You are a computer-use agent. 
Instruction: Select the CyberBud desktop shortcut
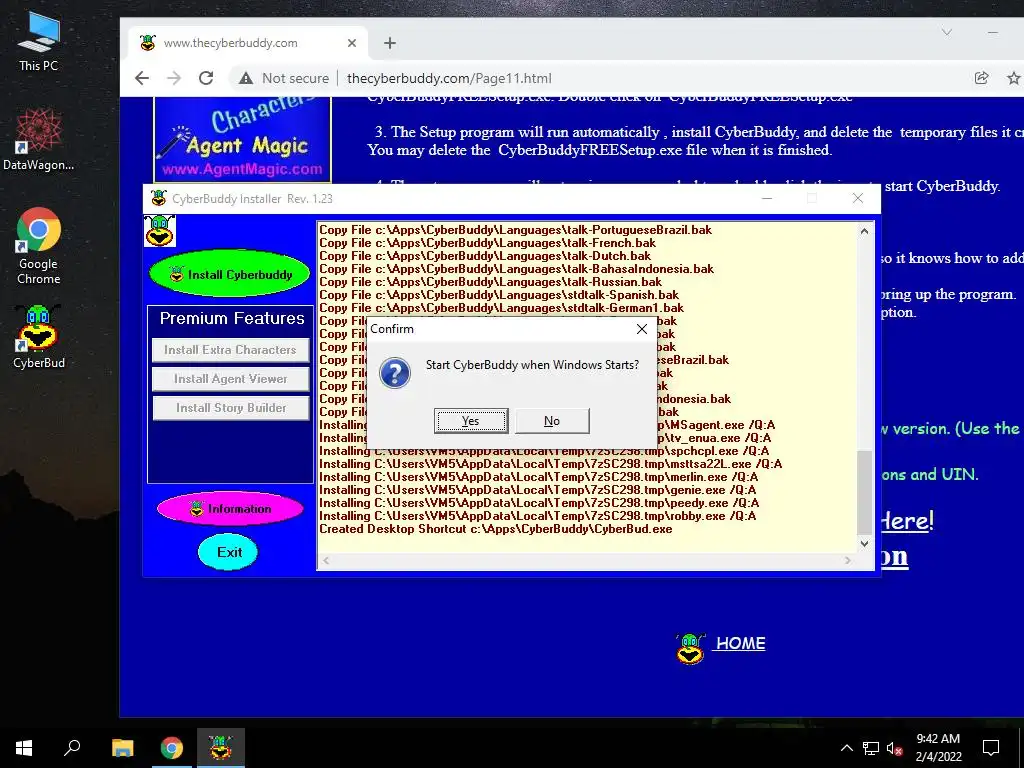38,337
